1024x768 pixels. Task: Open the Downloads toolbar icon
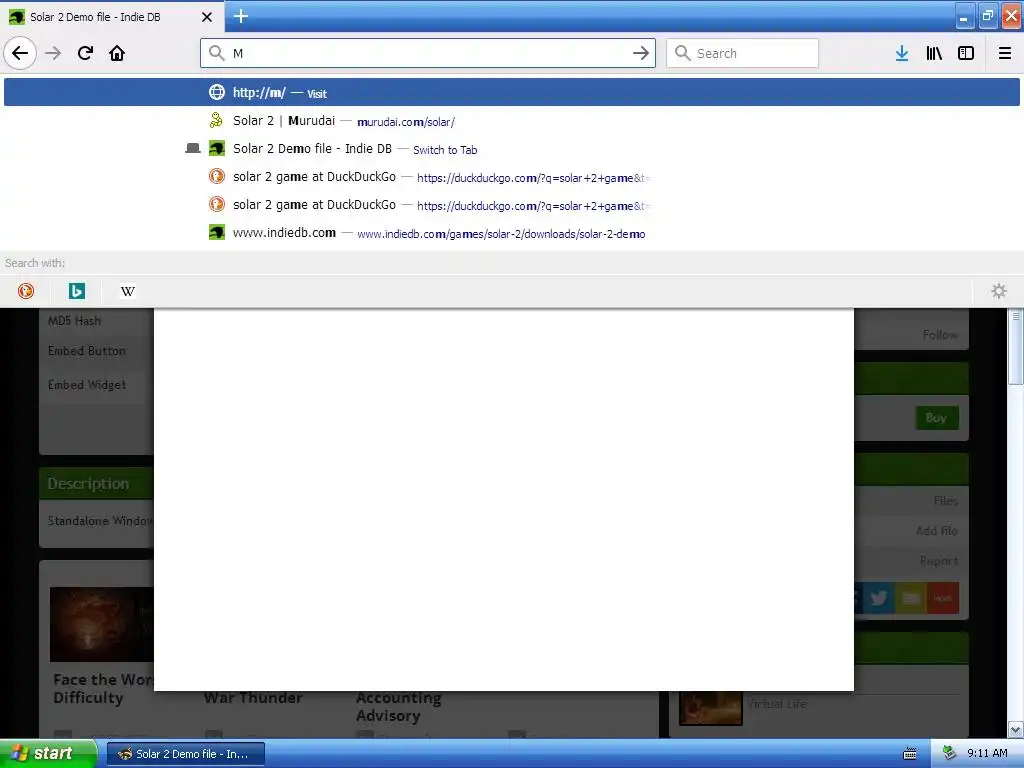pos(902,53)
